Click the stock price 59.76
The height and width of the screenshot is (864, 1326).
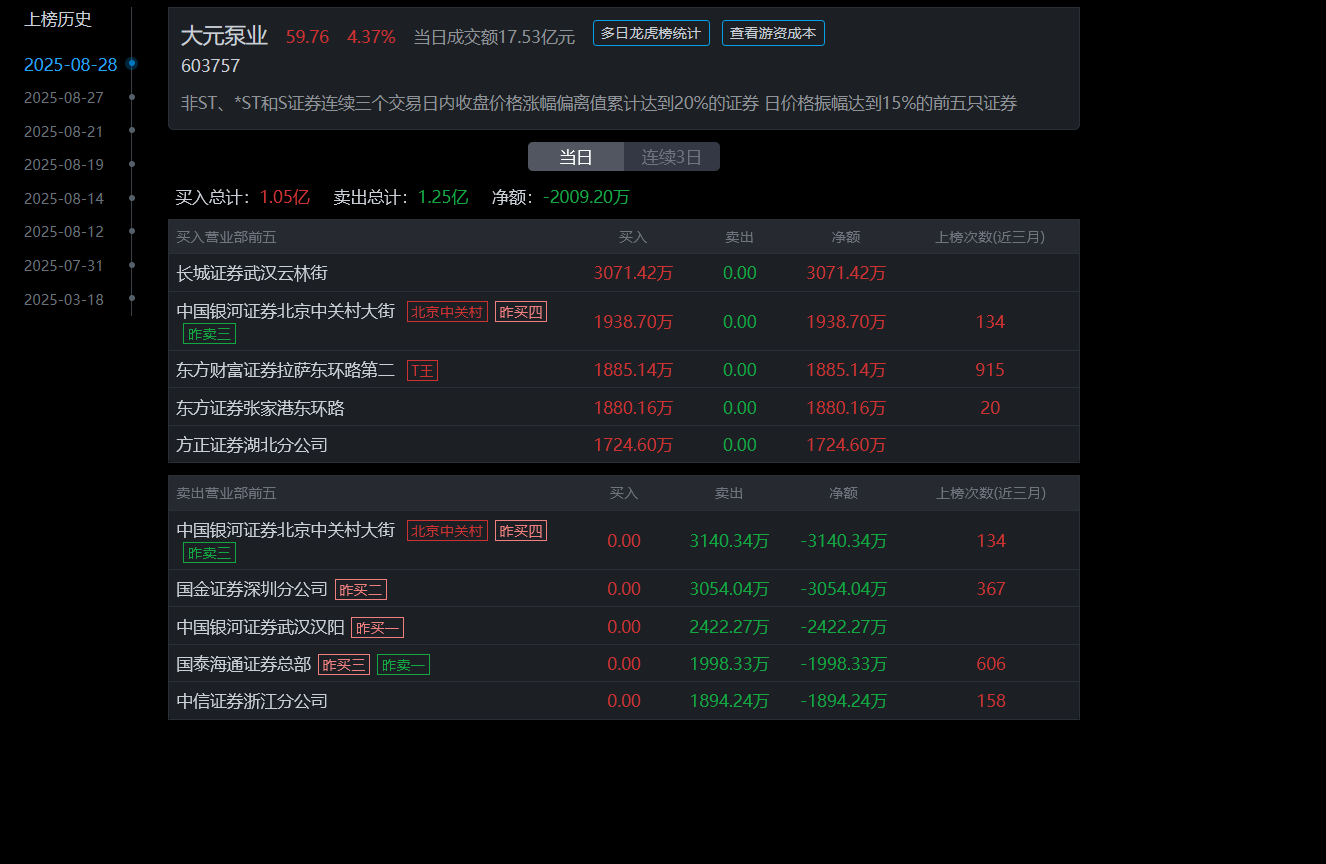[x=307, y=37]
